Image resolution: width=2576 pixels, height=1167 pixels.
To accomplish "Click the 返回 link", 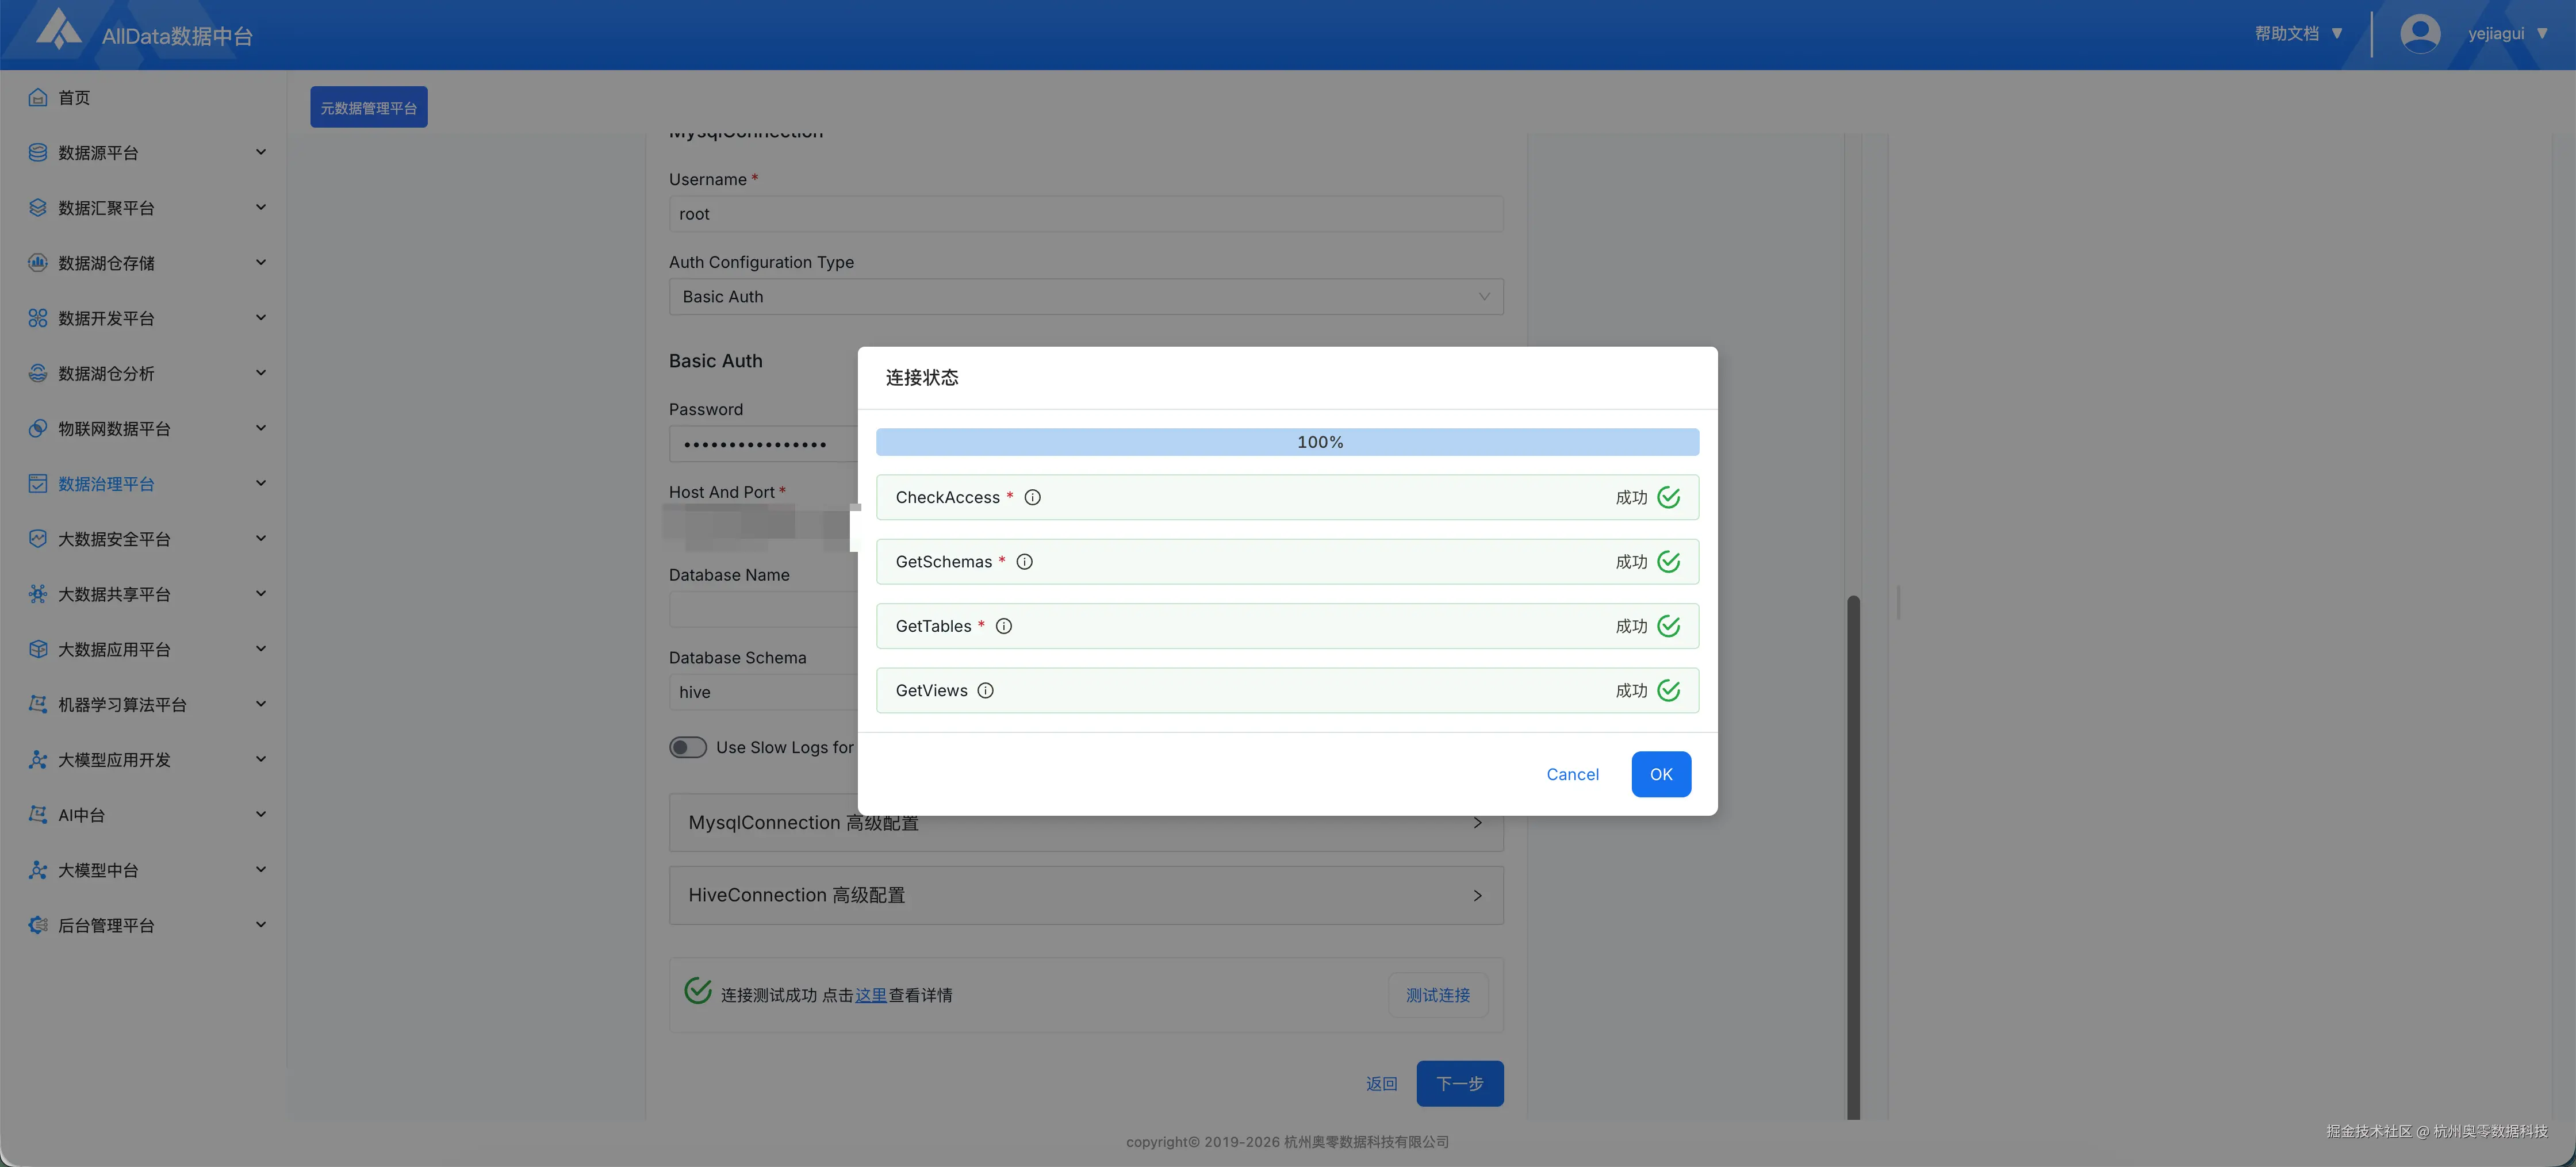I will pos(1382,1083).
